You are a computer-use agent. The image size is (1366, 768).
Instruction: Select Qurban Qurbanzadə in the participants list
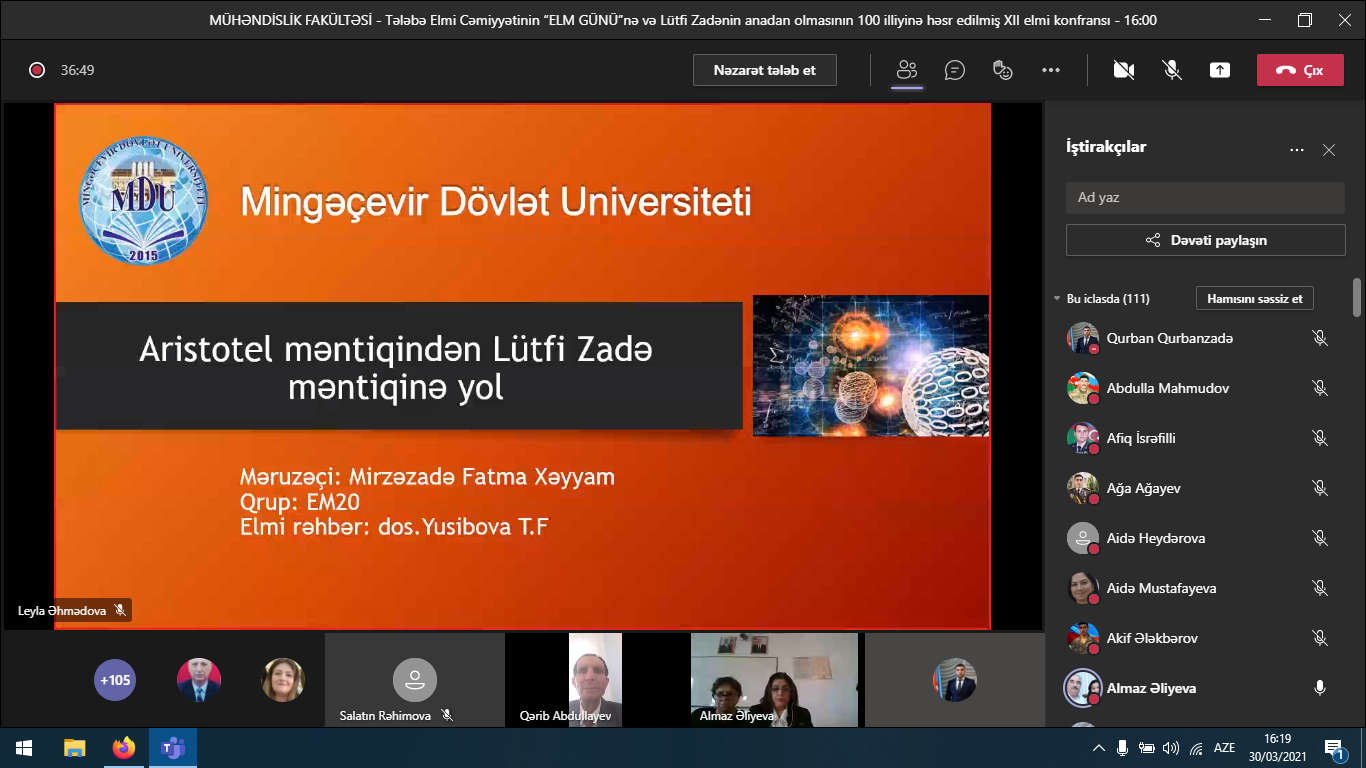(1169, 338)
